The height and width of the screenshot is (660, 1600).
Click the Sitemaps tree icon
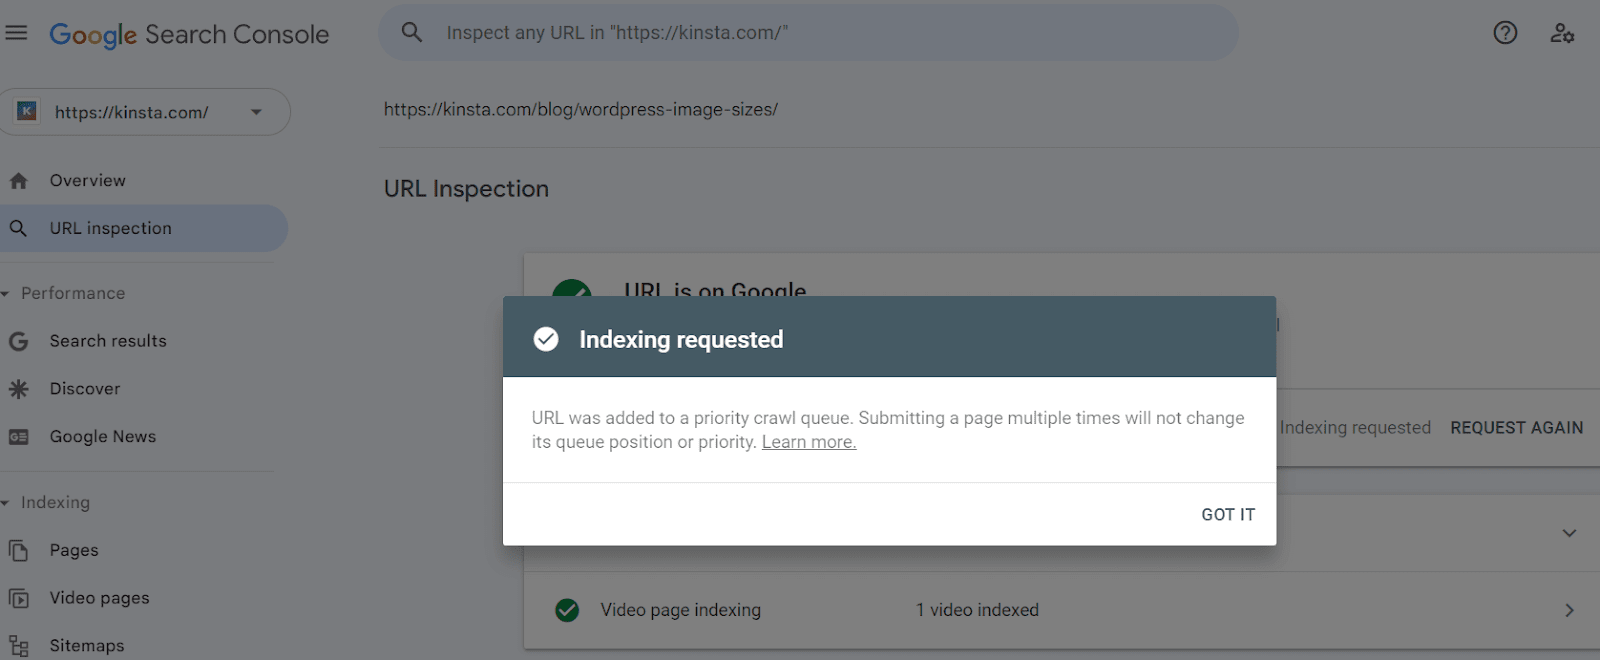(18, 646)
